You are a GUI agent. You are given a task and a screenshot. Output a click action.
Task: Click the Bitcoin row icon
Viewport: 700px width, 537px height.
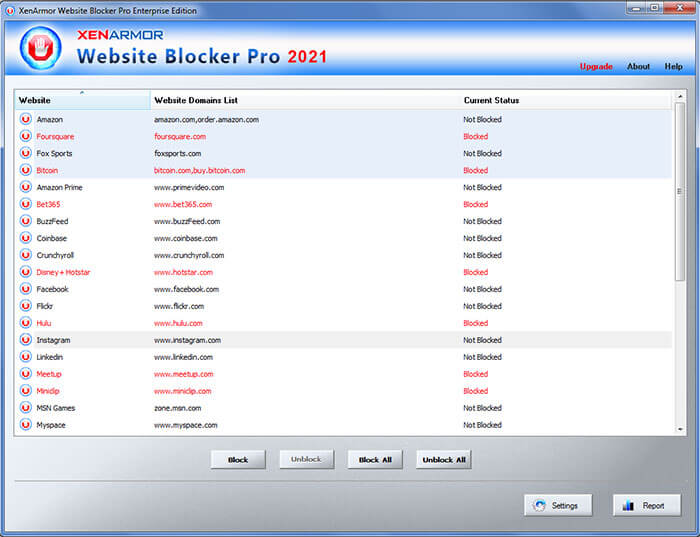coord(25,170)
